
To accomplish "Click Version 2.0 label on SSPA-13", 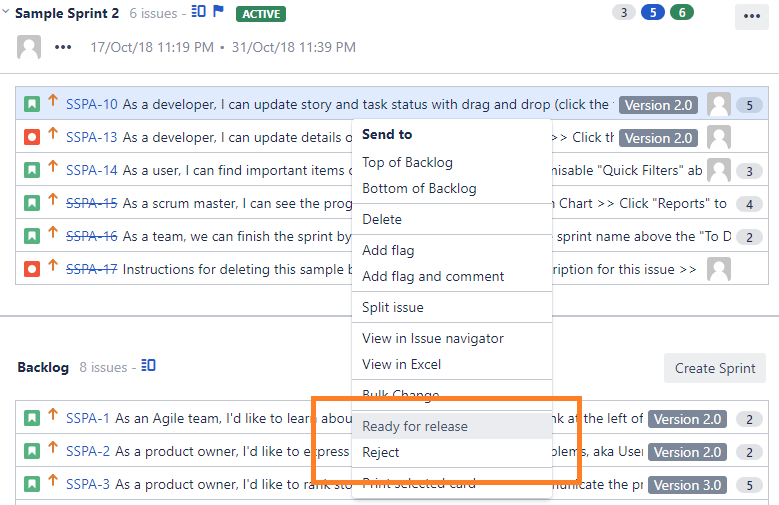I will [x=658, y=138].
